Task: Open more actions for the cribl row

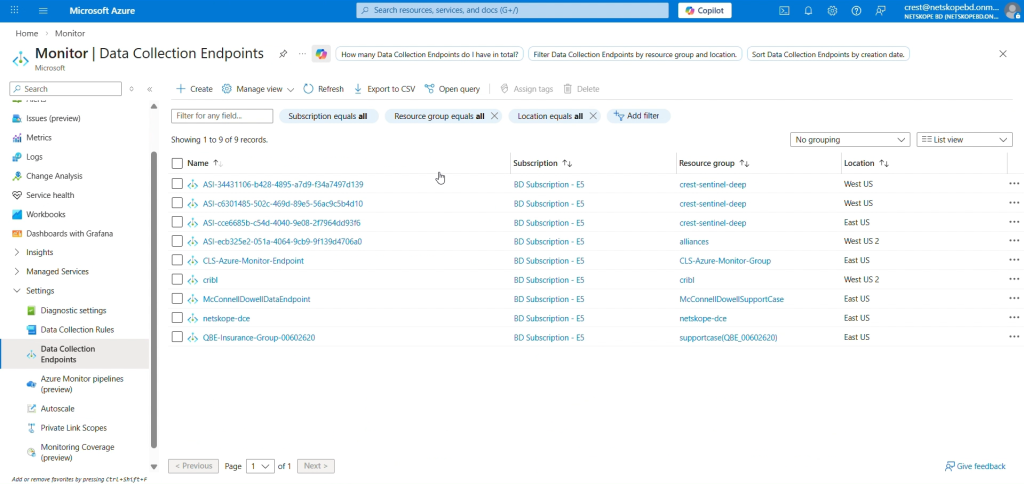Action: [x=1013, y=280]
